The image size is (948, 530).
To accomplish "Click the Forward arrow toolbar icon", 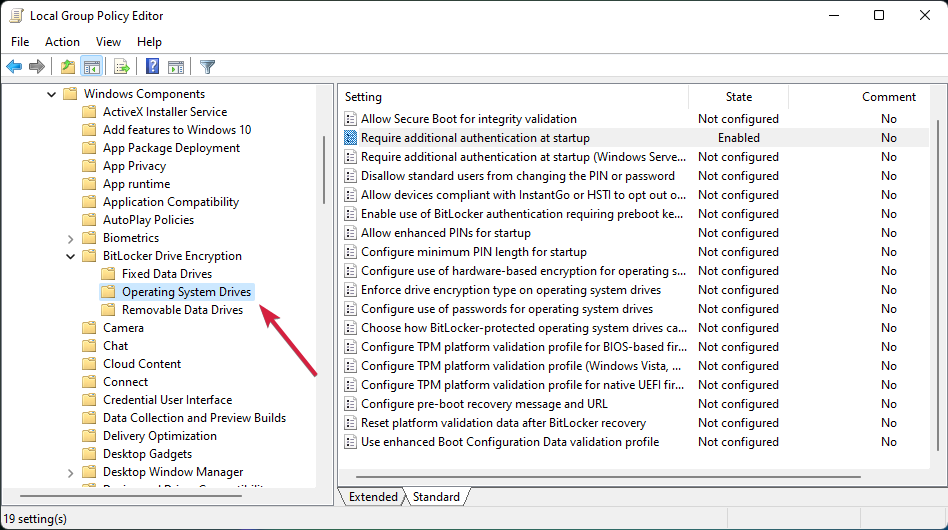I will click(x=37, y=66).
